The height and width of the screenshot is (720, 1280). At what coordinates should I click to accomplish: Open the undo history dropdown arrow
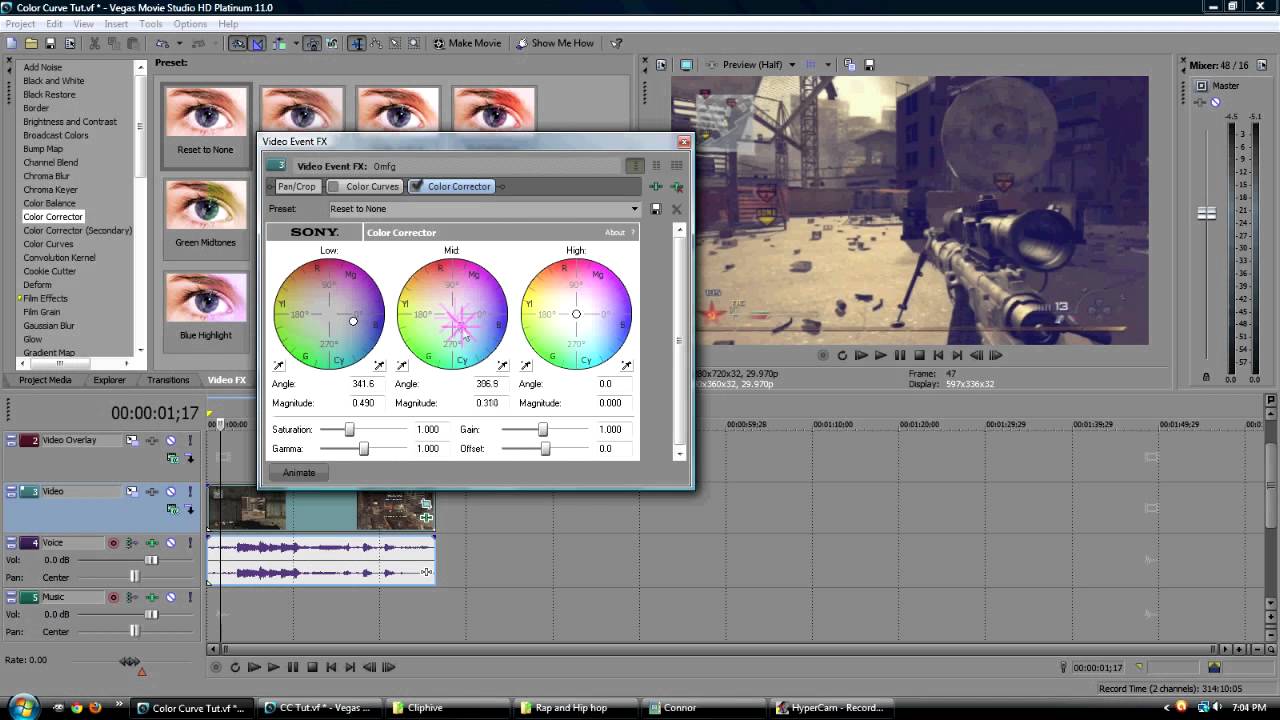click(x=179, y=43)
